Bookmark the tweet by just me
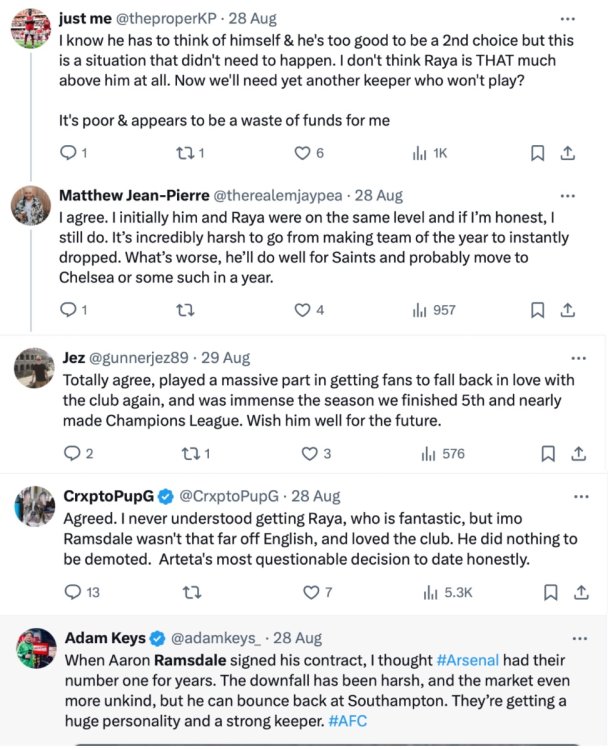Screen dimensions: 608x750 (537, 153)
